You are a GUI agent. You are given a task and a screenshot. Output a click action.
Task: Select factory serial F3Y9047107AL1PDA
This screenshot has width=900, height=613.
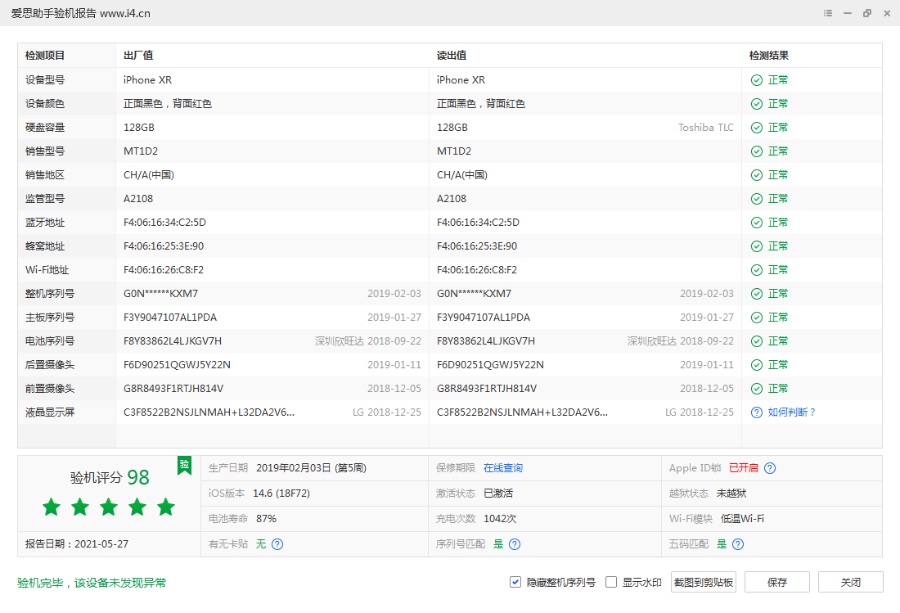tap(170, 317)
